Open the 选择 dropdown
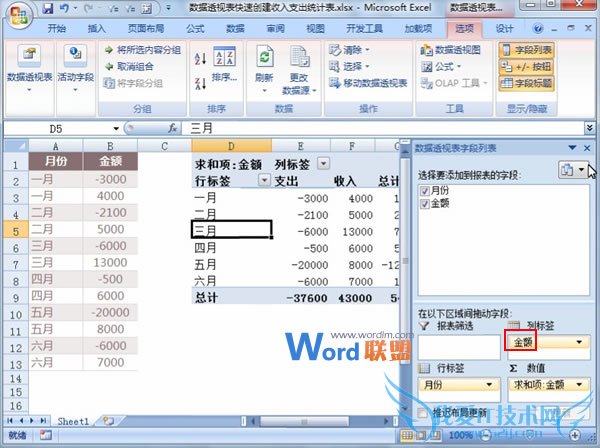This screenshot has height=448, width=600. [x=349, y=67]
